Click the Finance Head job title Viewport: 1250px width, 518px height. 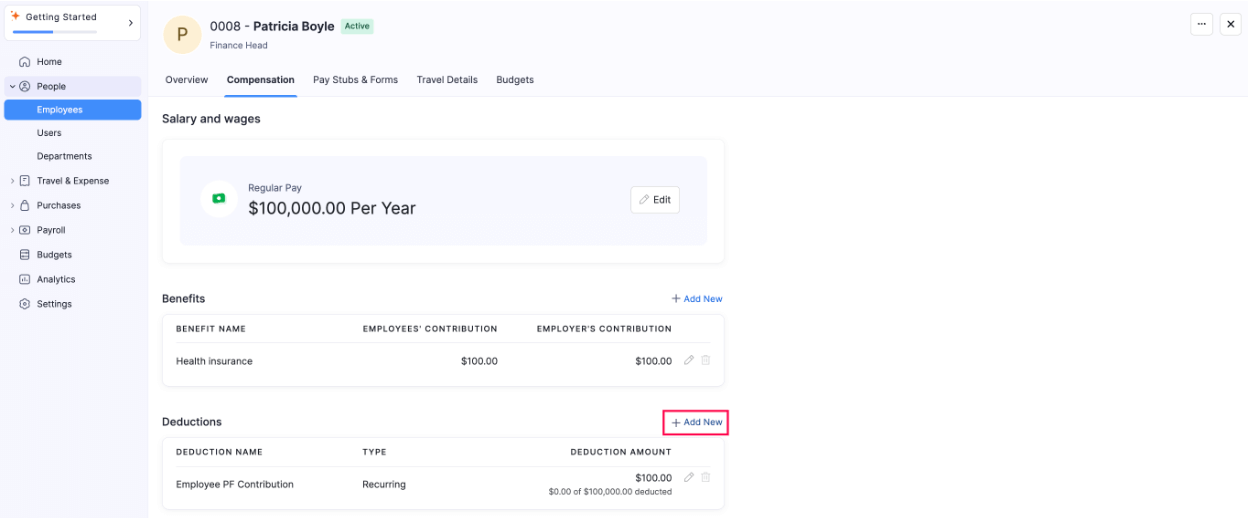pos(239,45)
